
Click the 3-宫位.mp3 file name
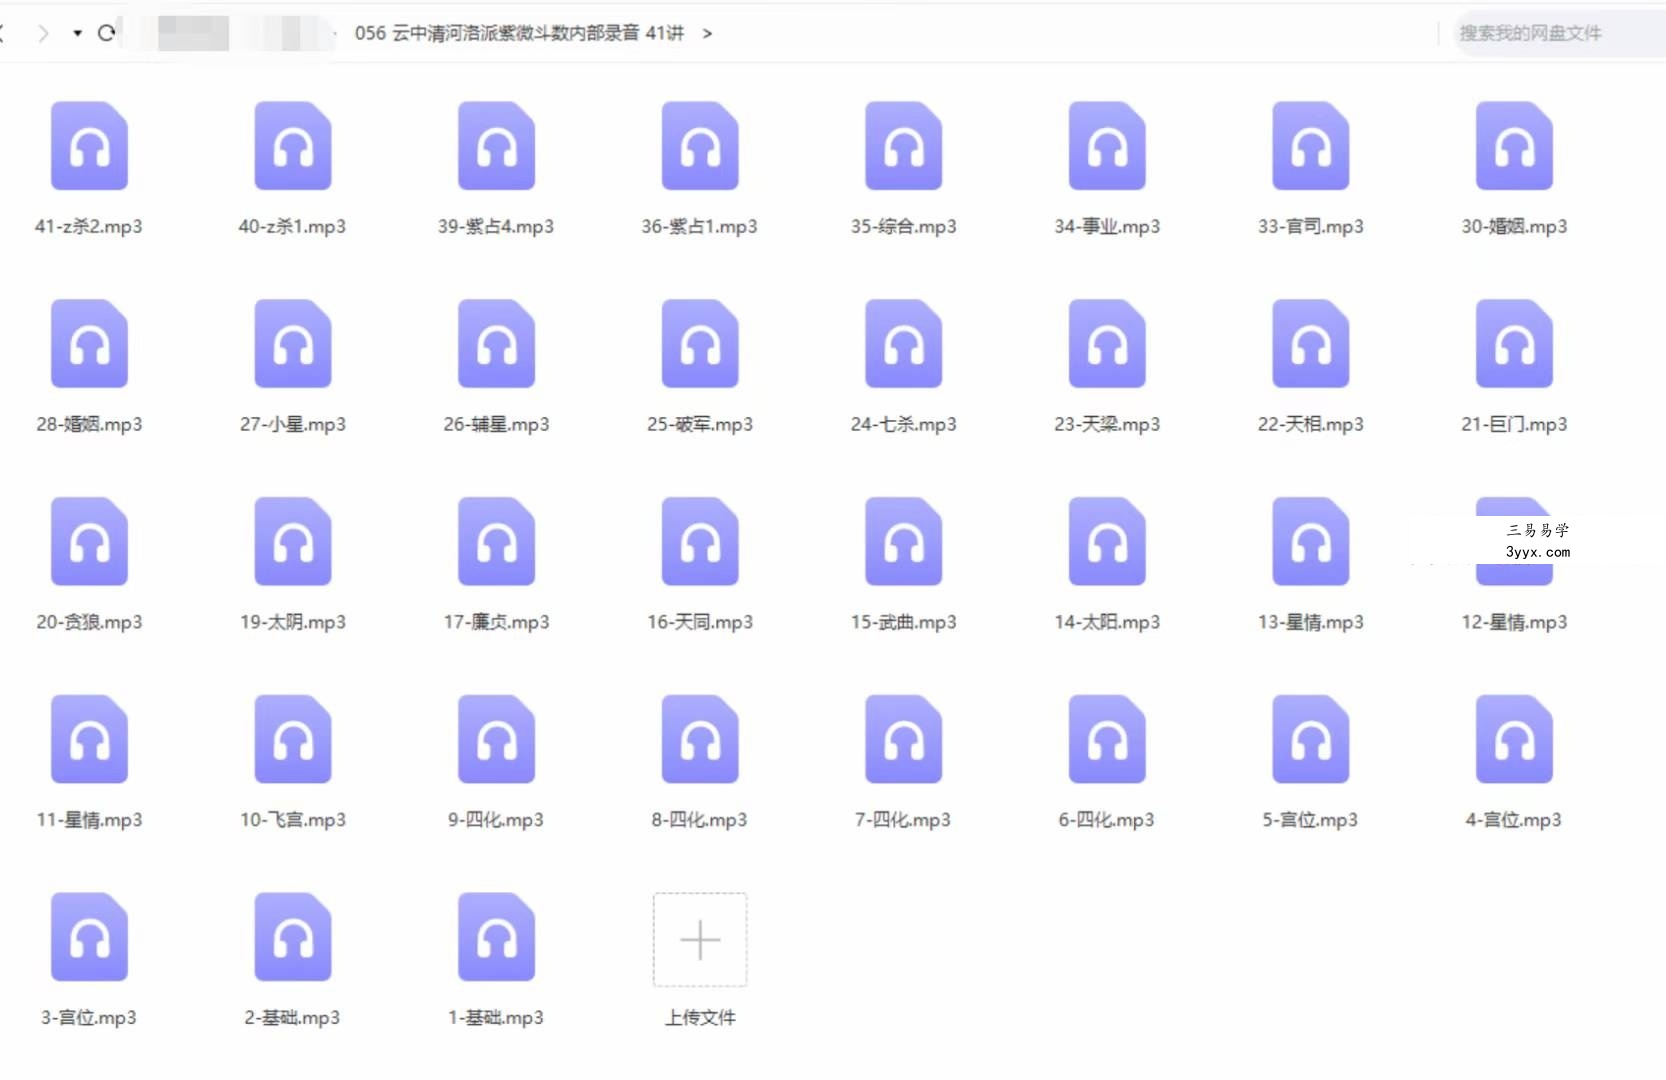coord(89,1018)
